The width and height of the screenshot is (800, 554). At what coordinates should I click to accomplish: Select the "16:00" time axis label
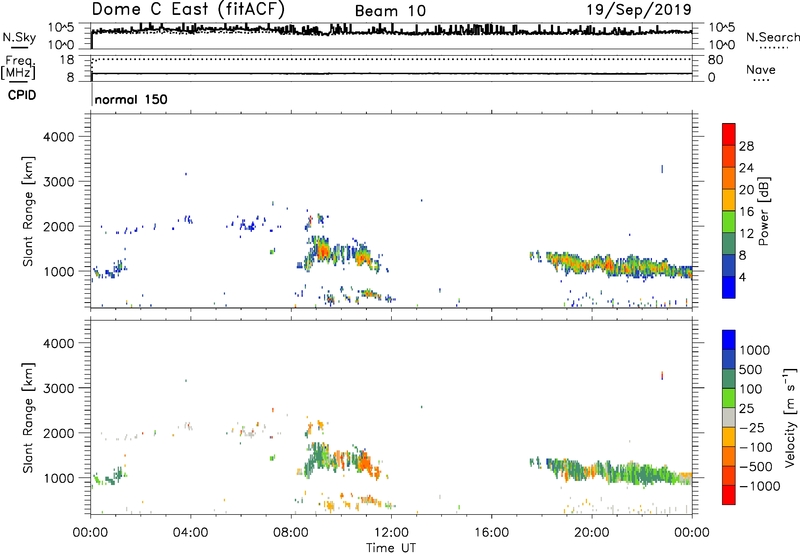pyautogui.click(x=491, y=533)
